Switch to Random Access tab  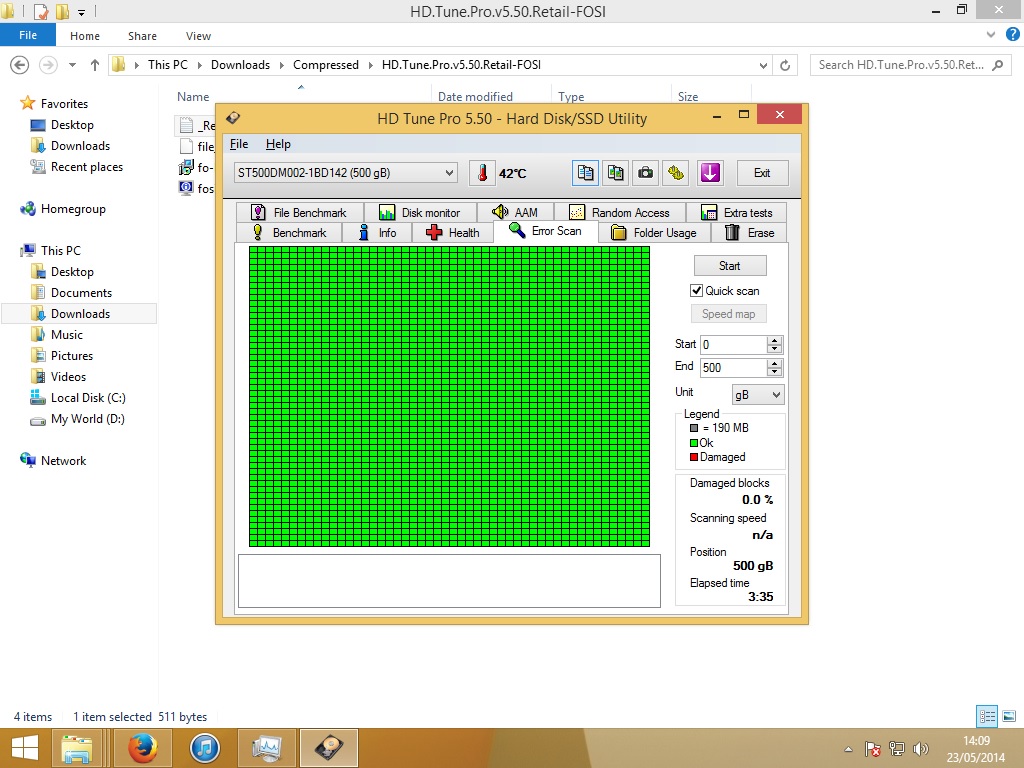(x=620, y=213)
